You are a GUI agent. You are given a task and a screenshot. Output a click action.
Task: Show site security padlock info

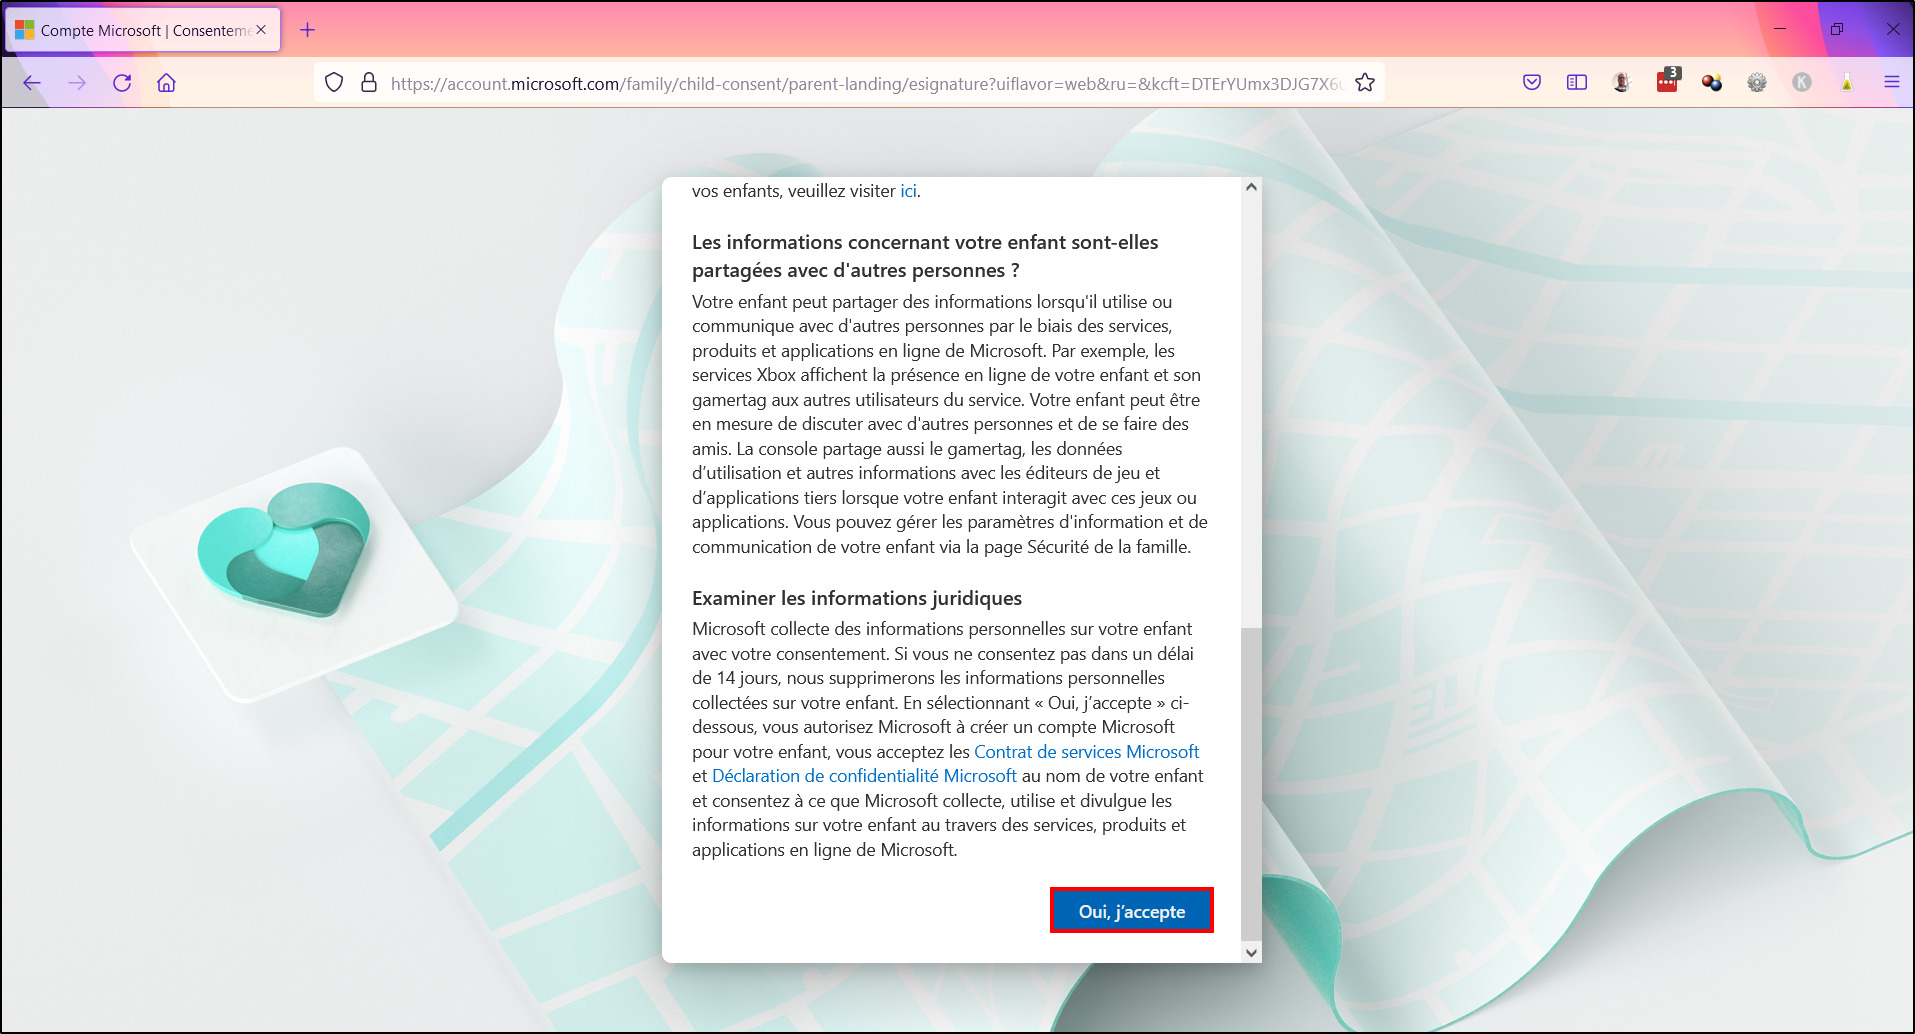(x=369, y=83)
